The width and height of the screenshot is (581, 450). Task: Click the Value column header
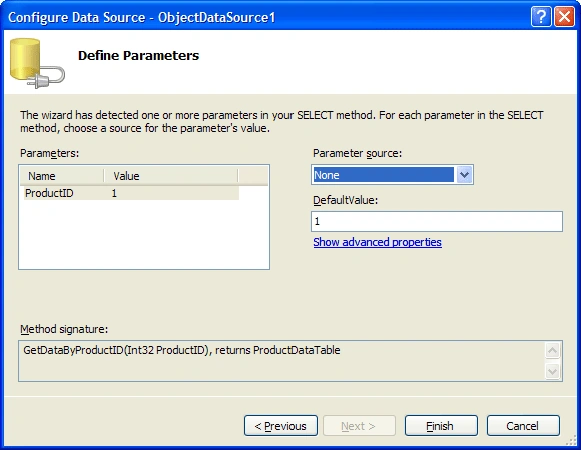[171, 176]
